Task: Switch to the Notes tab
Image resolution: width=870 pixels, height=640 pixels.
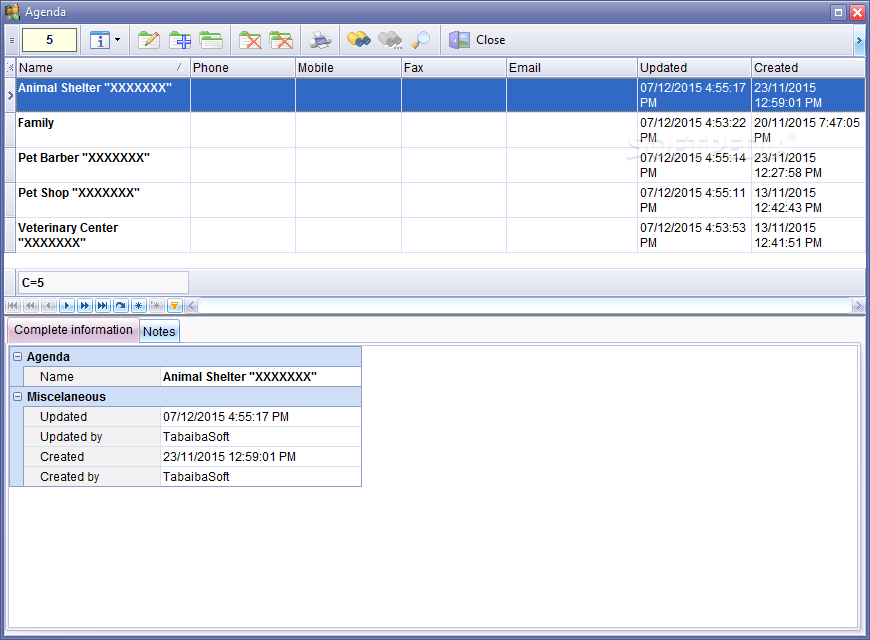Action: coord(159,331)
